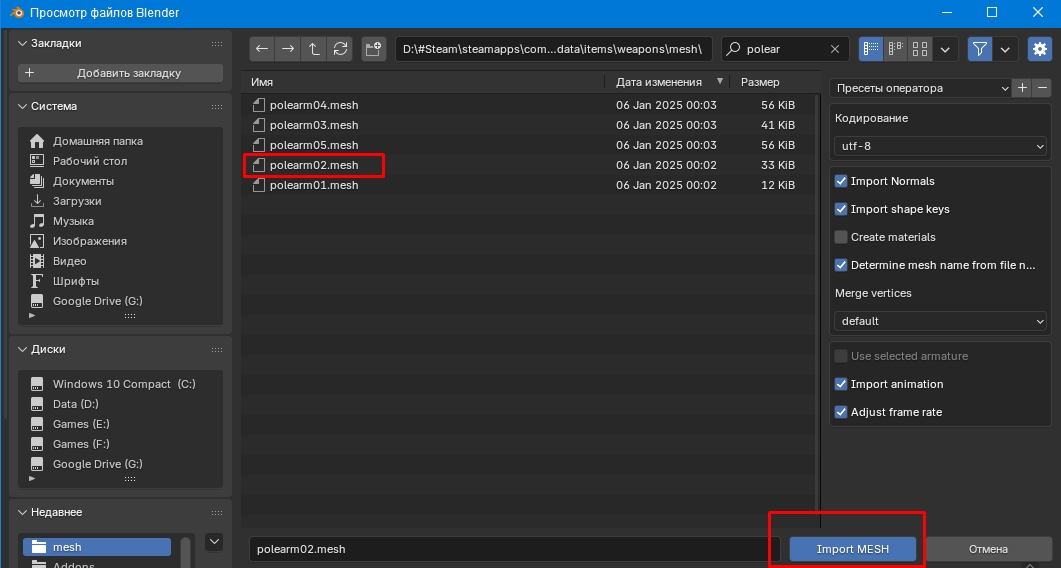The width and height of the screenshot is (1061, 568).
Task: Collapse the Диски panel
Action: [x=22, y=349]
